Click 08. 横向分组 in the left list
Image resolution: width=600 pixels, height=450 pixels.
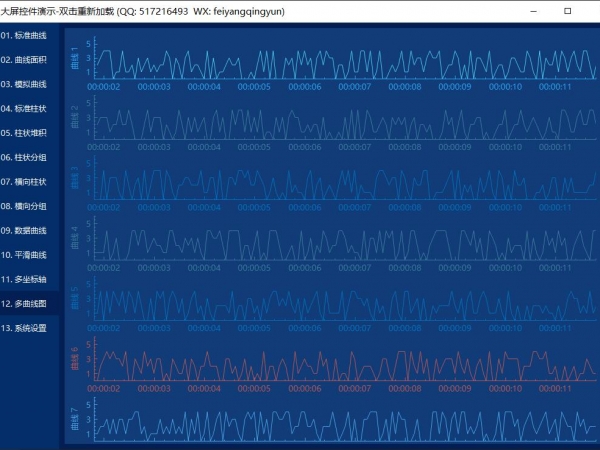tap(30, 205)
